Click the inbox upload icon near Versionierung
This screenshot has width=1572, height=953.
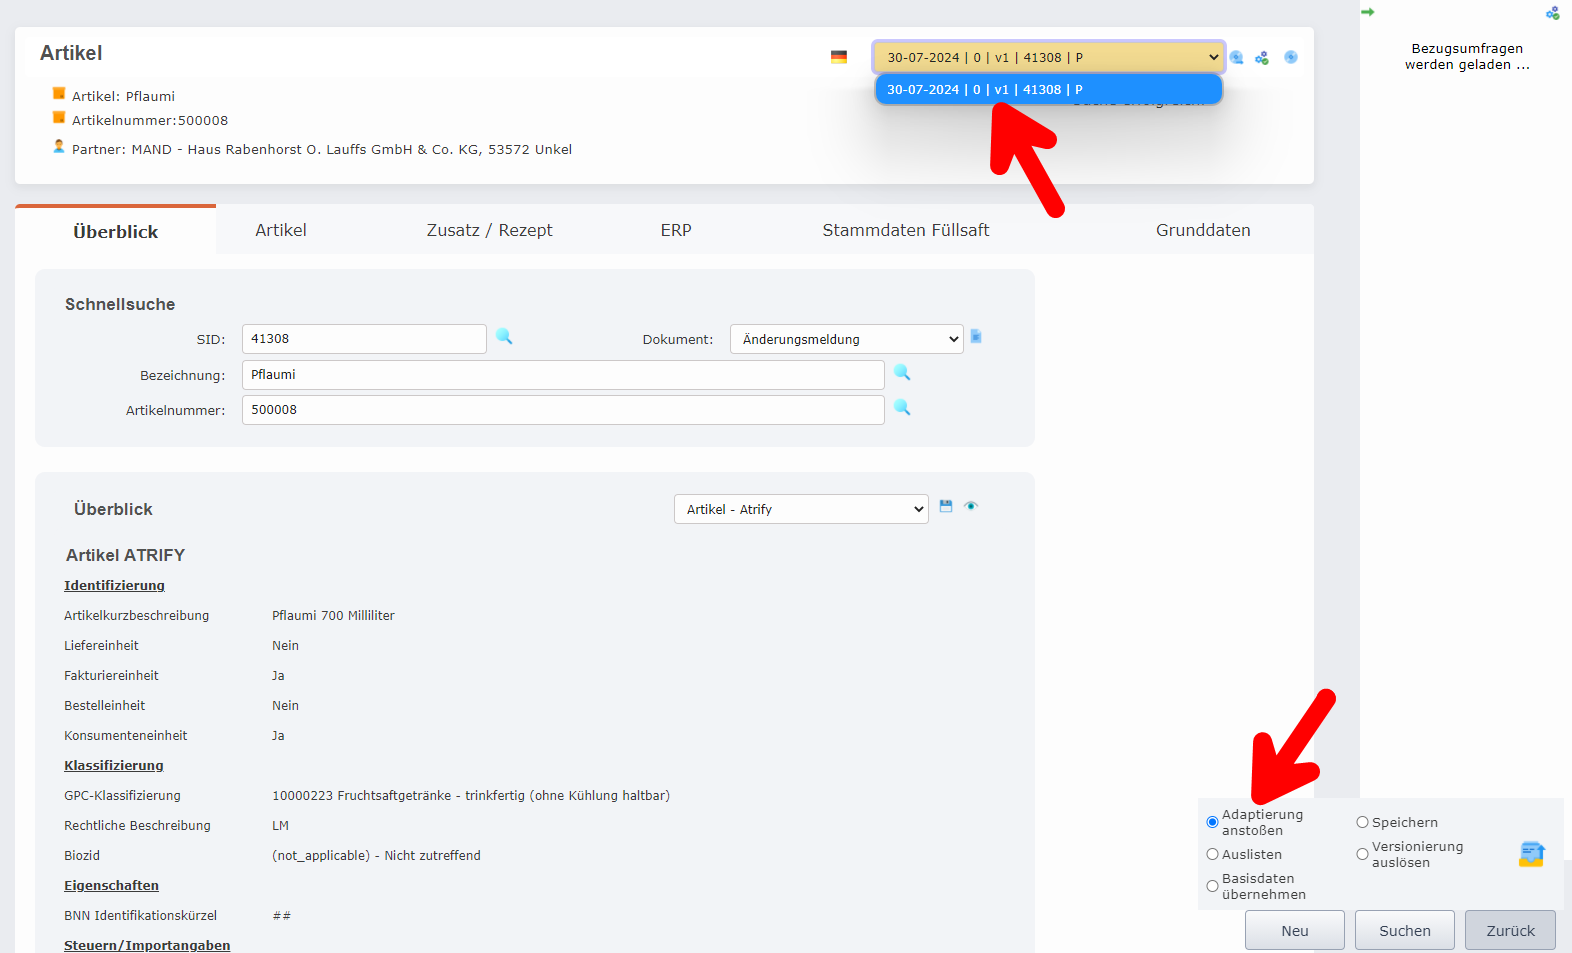coord(1531,854)
